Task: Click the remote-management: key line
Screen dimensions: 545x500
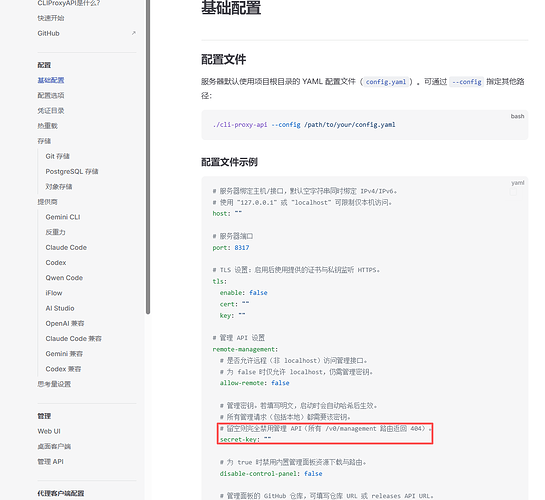Action: click(x=245, y=349)
